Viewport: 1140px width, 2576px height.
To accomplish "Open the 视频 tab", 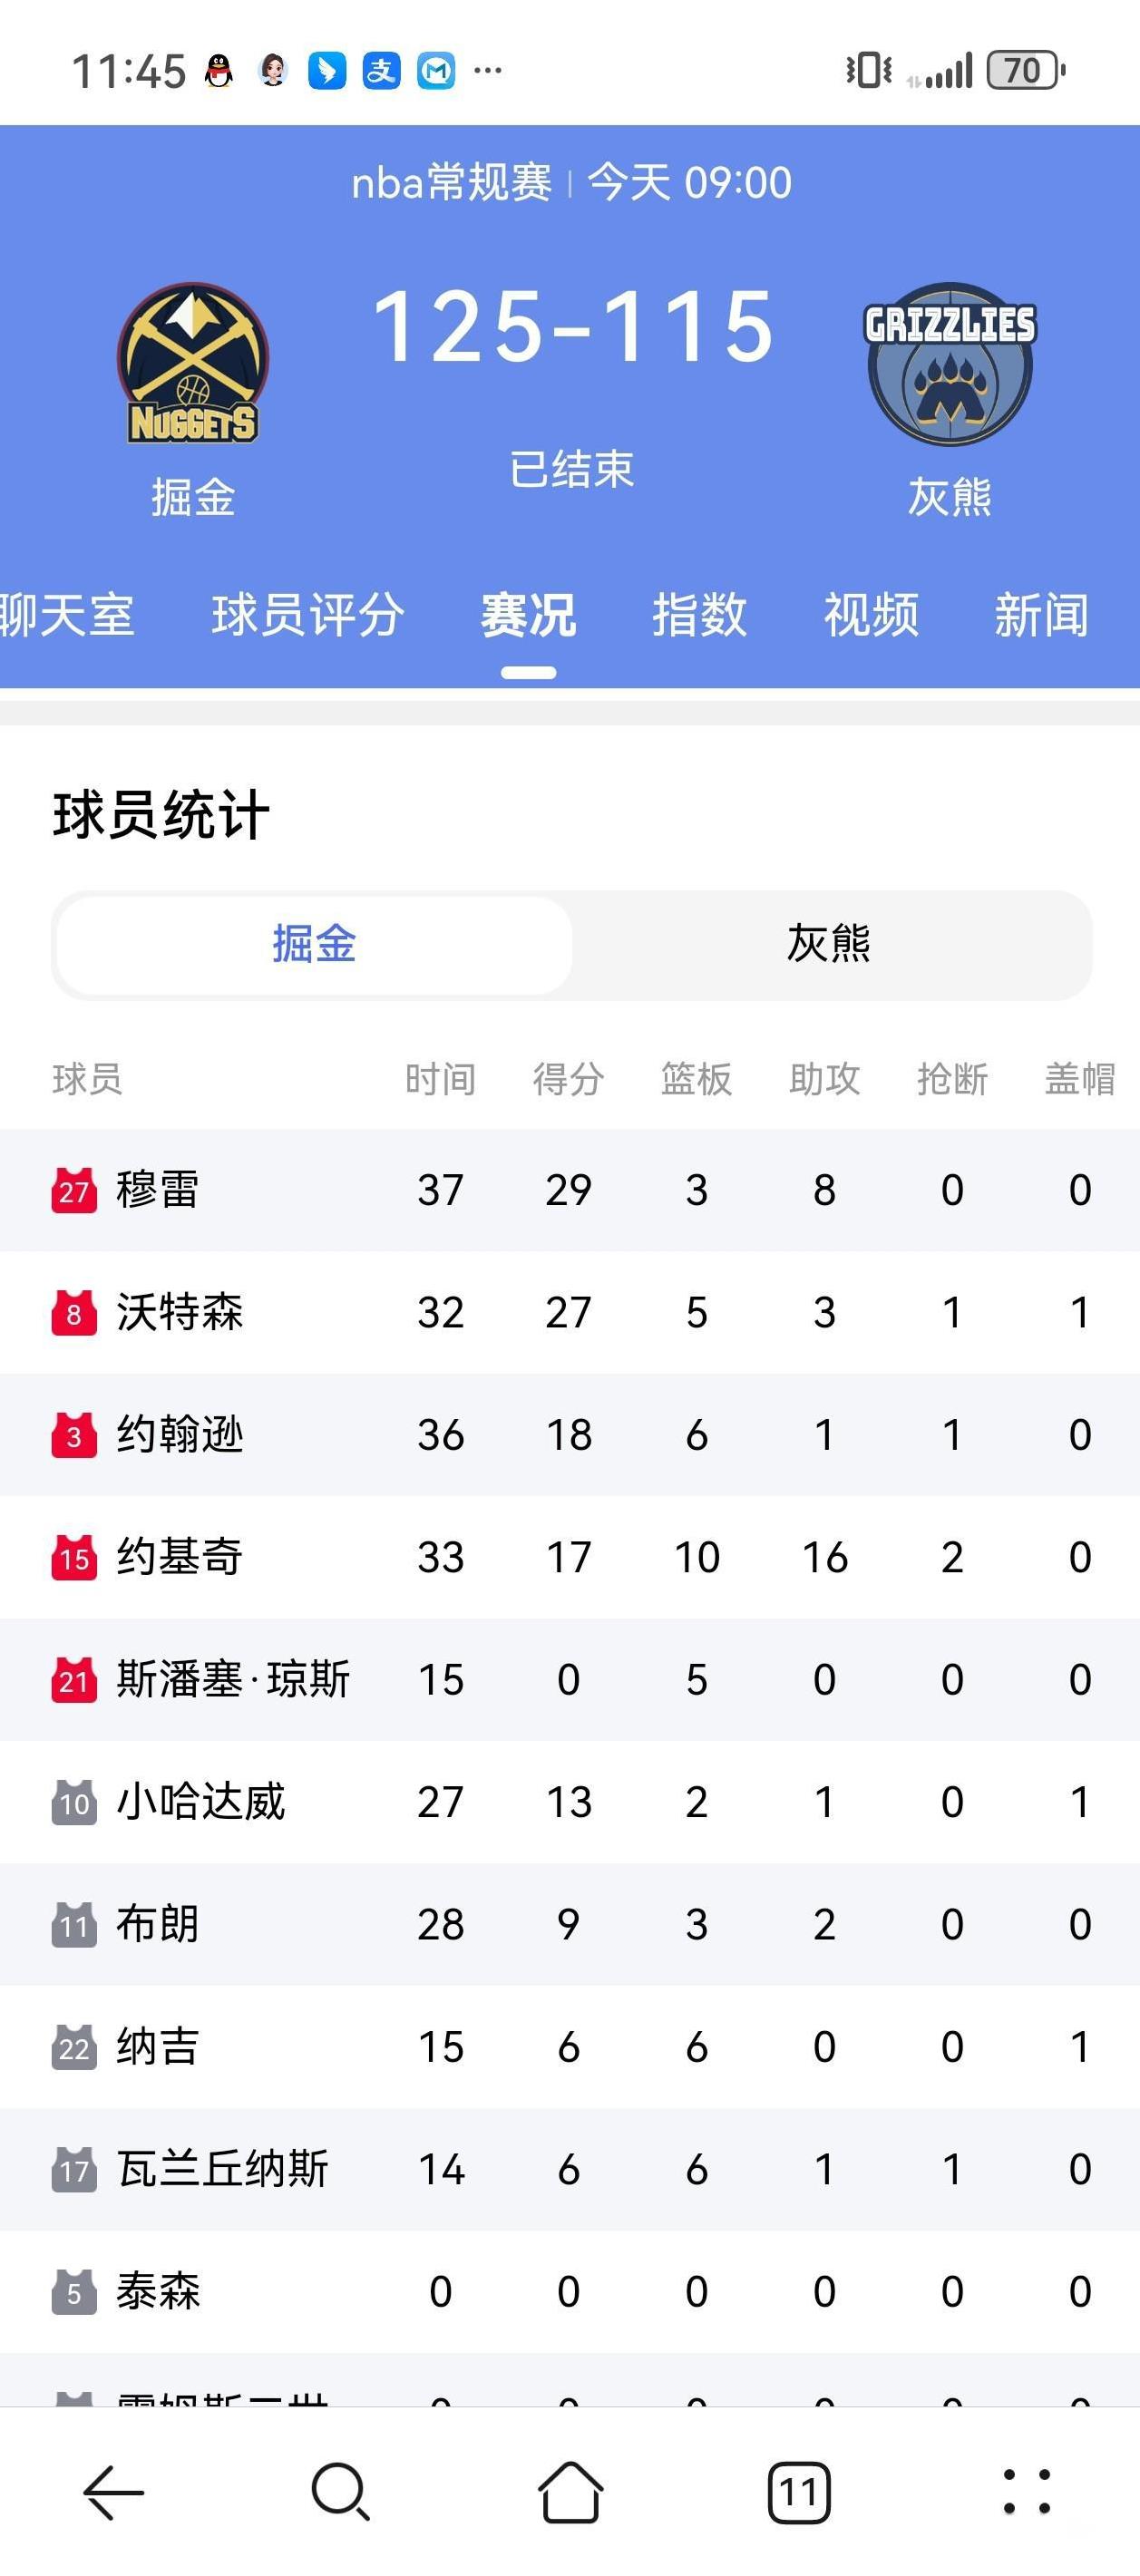I will tap(870, 614).
